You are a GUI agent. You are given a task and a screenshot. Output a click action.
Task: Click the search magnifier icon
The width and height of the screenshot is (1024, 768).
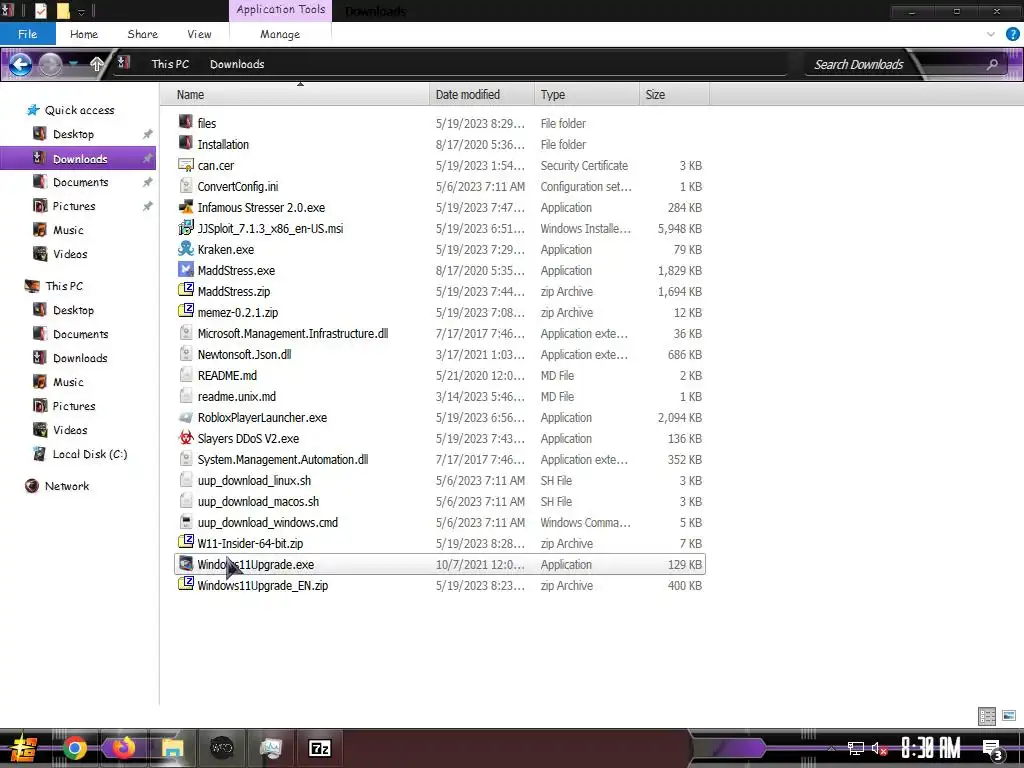point(992,64)
